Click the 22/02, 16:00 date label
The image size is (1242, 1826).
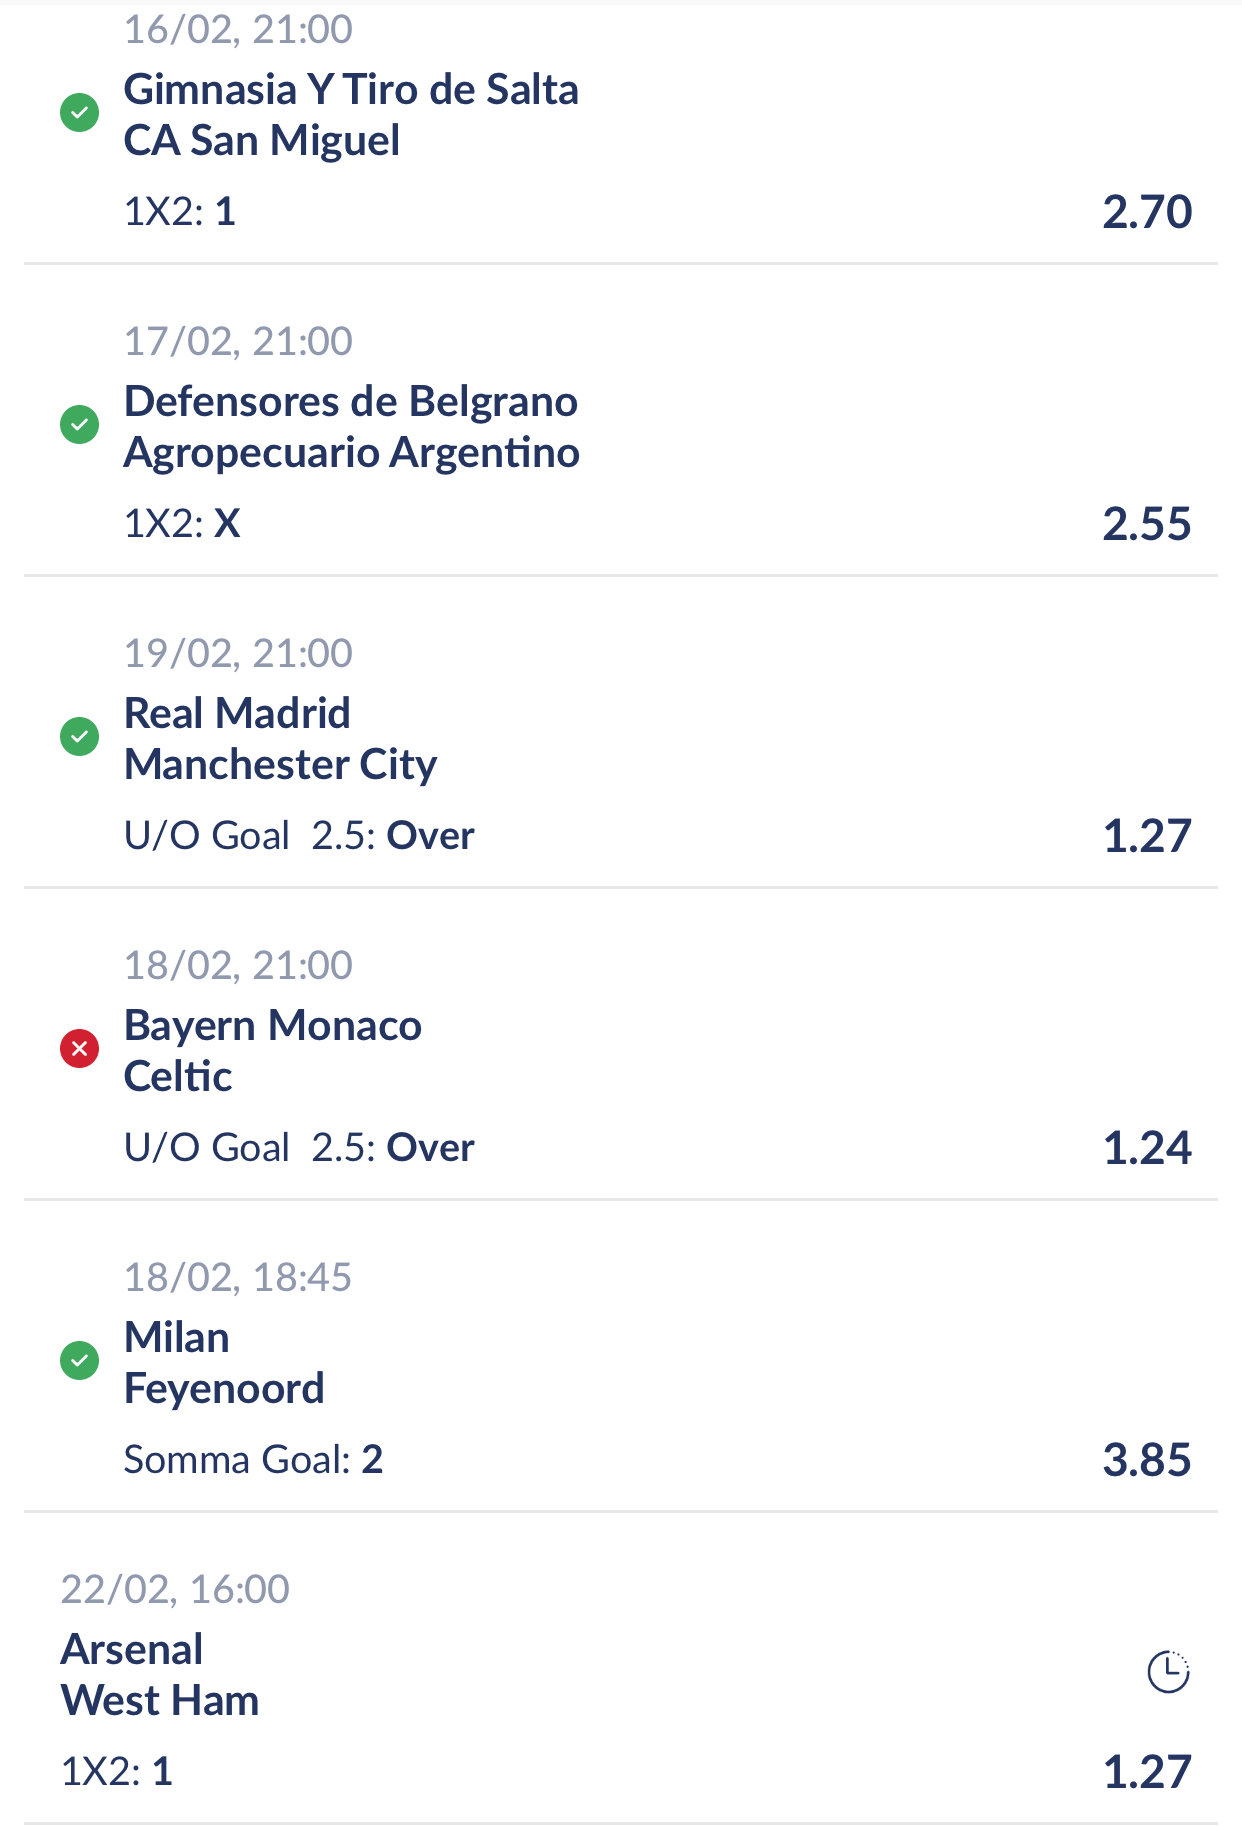coord(175,1589)
